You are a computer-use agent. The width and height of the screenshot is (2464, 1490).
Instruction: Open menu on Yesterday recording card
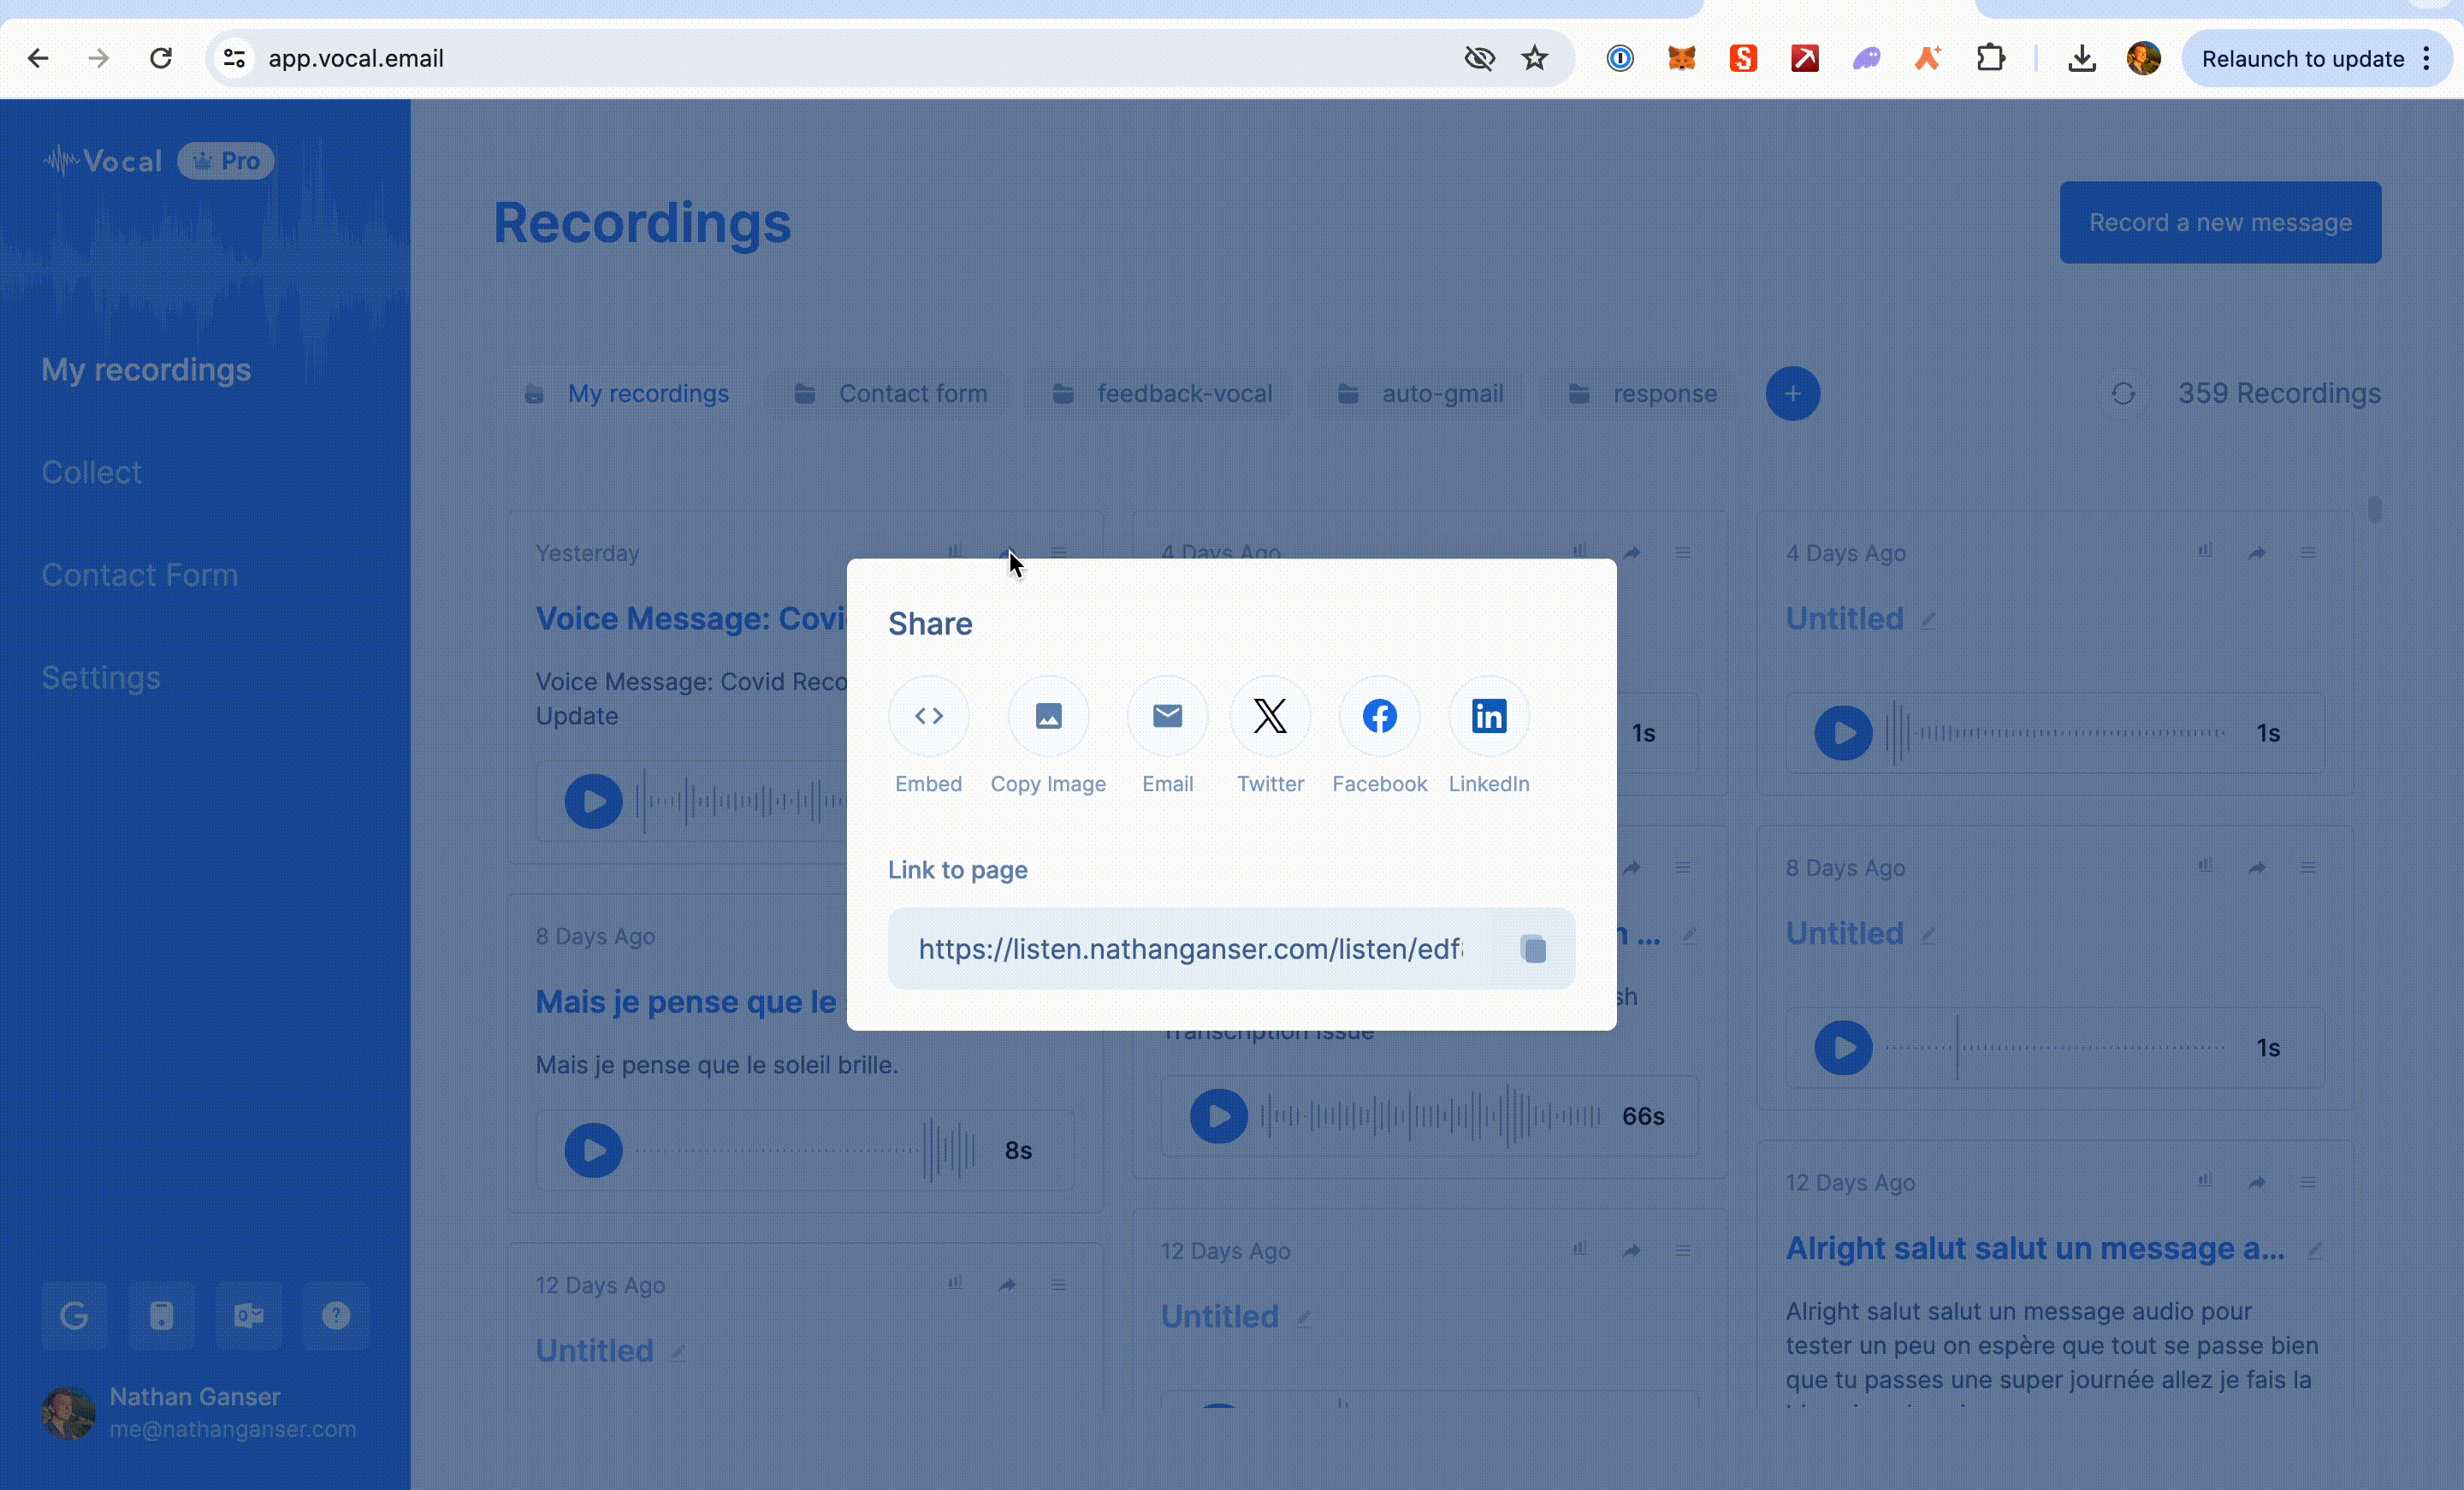click(1058, 552)
